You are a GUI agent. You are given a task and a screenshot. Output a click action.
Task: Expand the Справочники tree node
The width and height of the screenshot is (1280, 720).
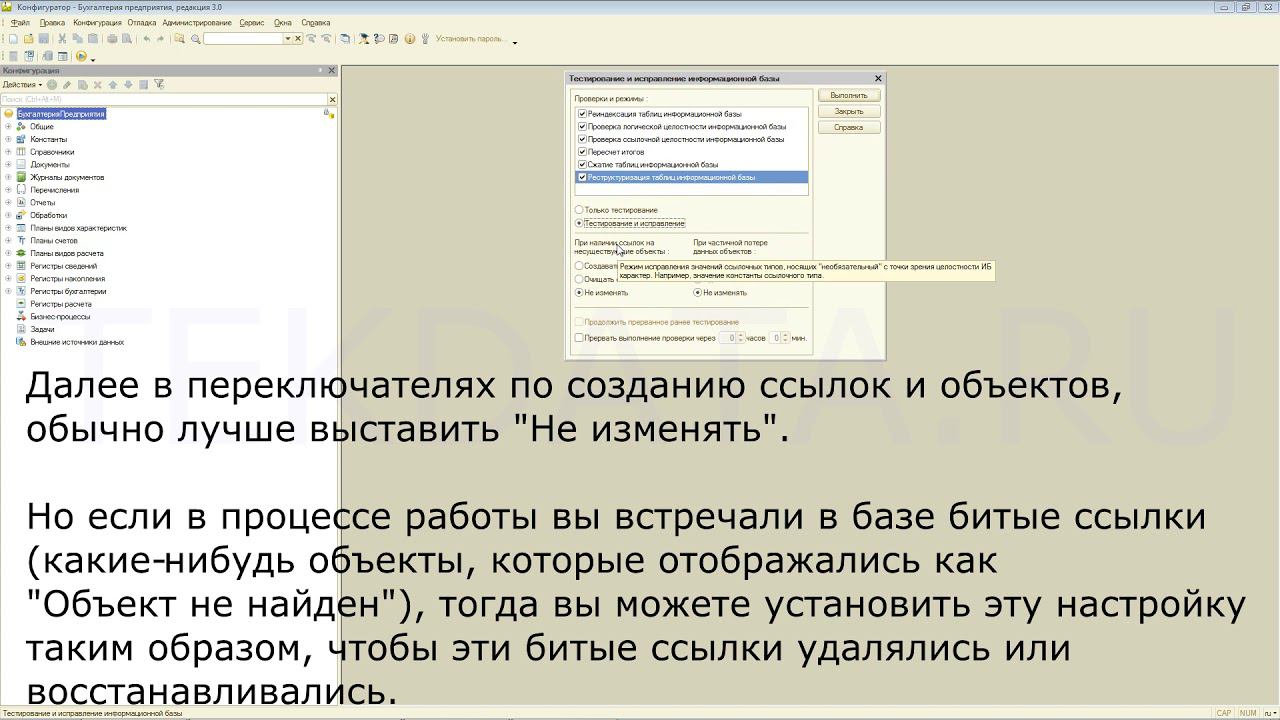pos(8,152)
